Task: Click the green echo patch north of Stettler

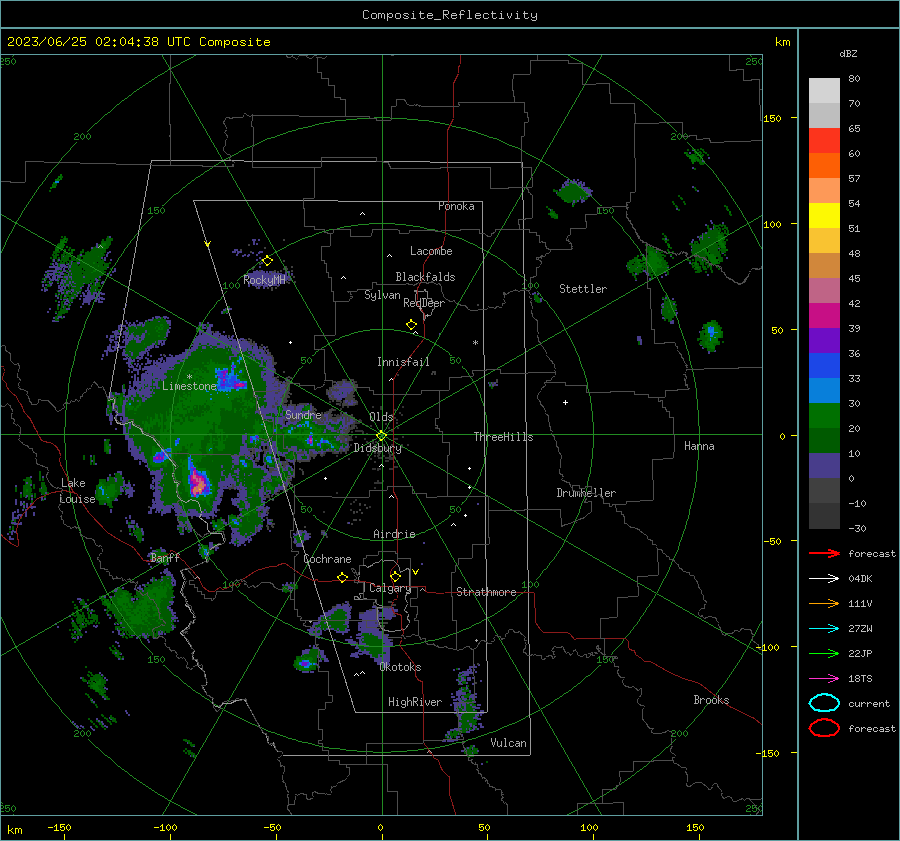Action: coord(572,192)
